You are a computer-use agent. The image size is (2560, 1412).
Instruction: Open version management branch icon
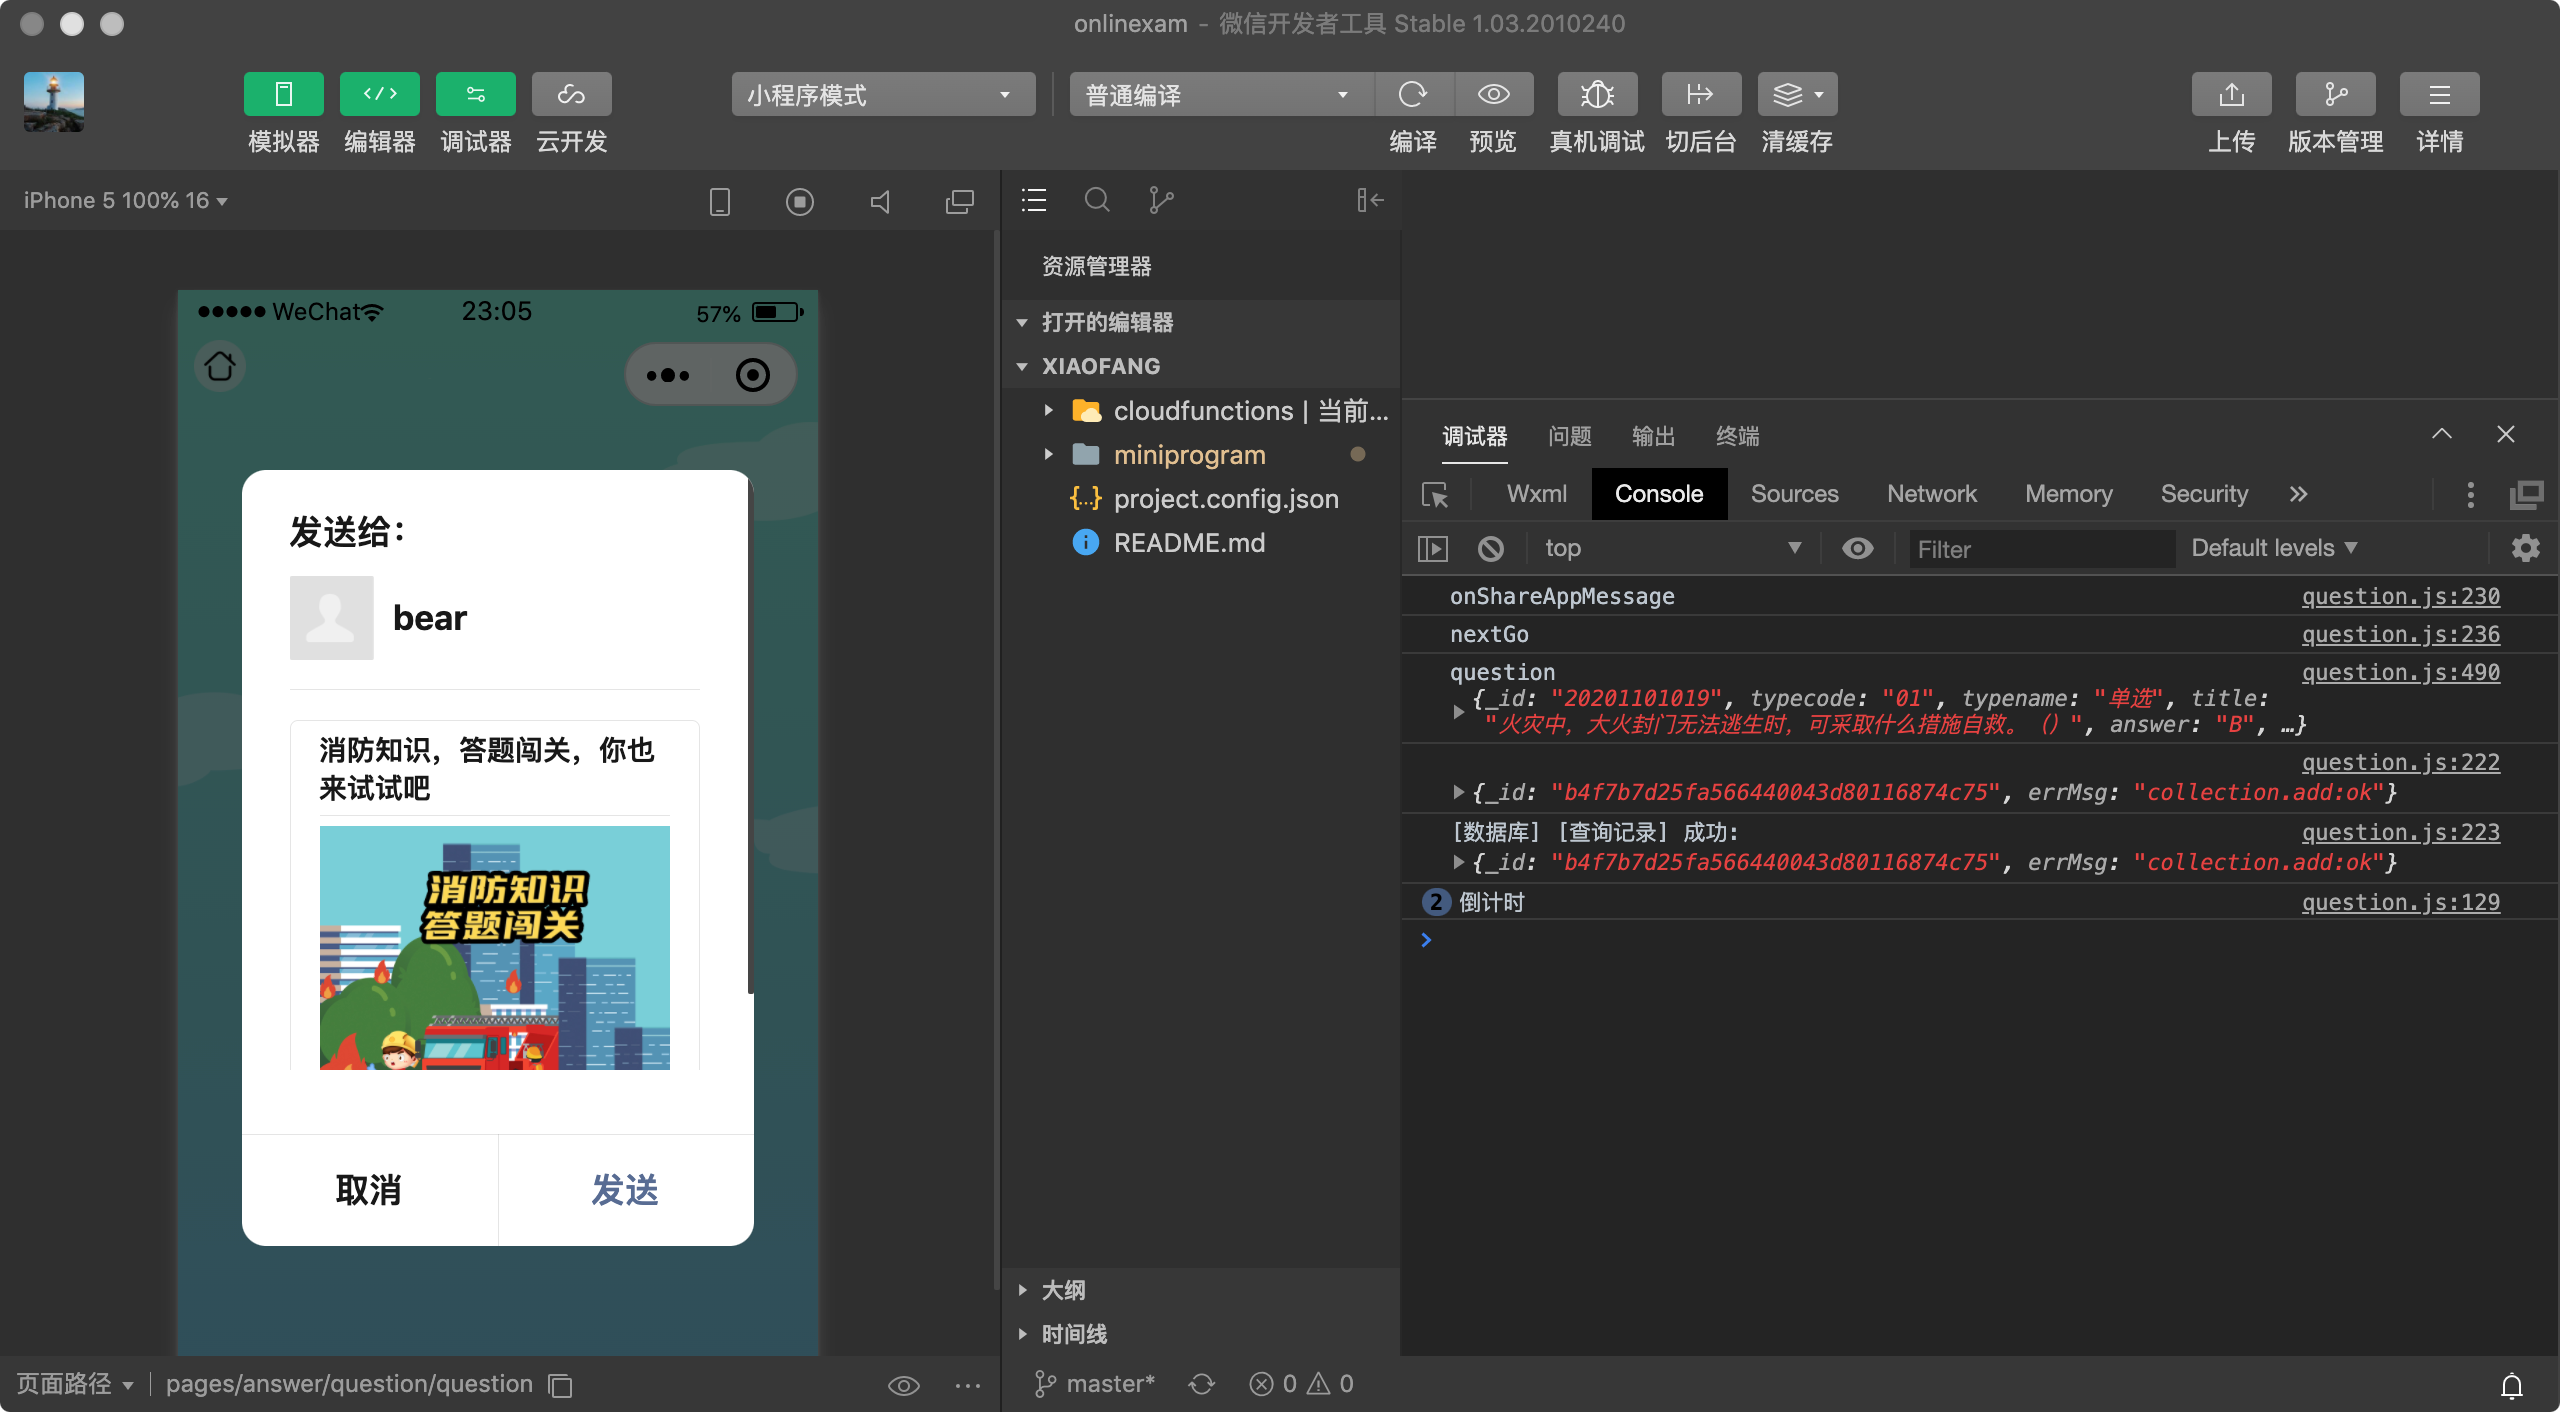click(2335, 95)
